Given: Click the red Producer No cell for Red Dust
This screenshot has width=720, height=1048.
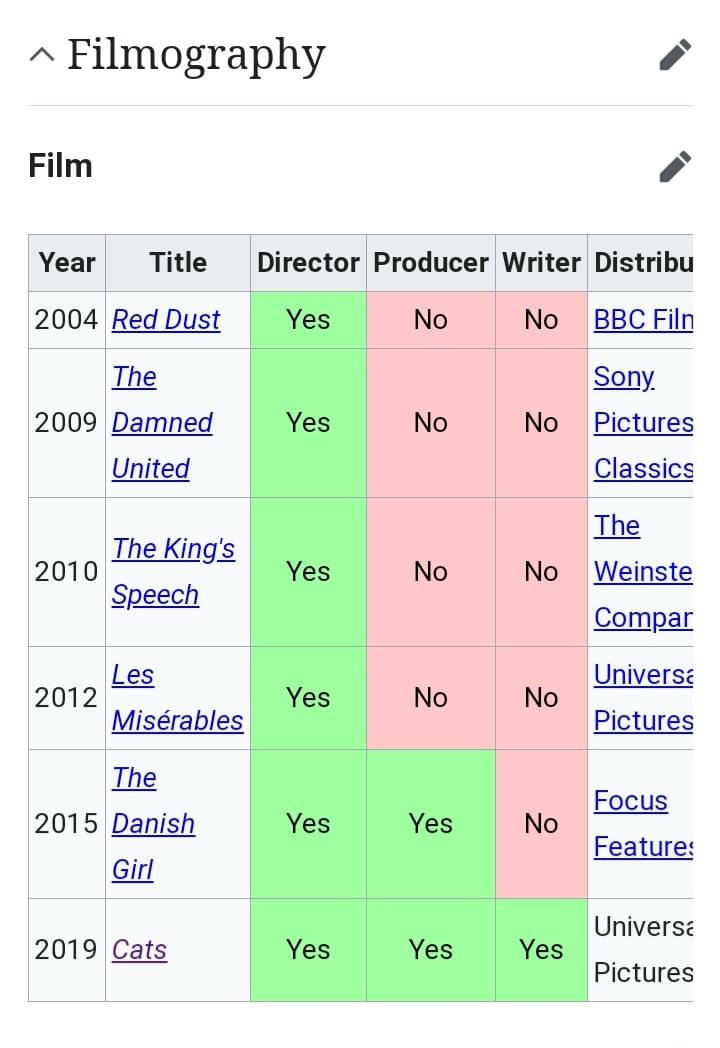Looking at the screenshot, I should (x=431, y=319).
